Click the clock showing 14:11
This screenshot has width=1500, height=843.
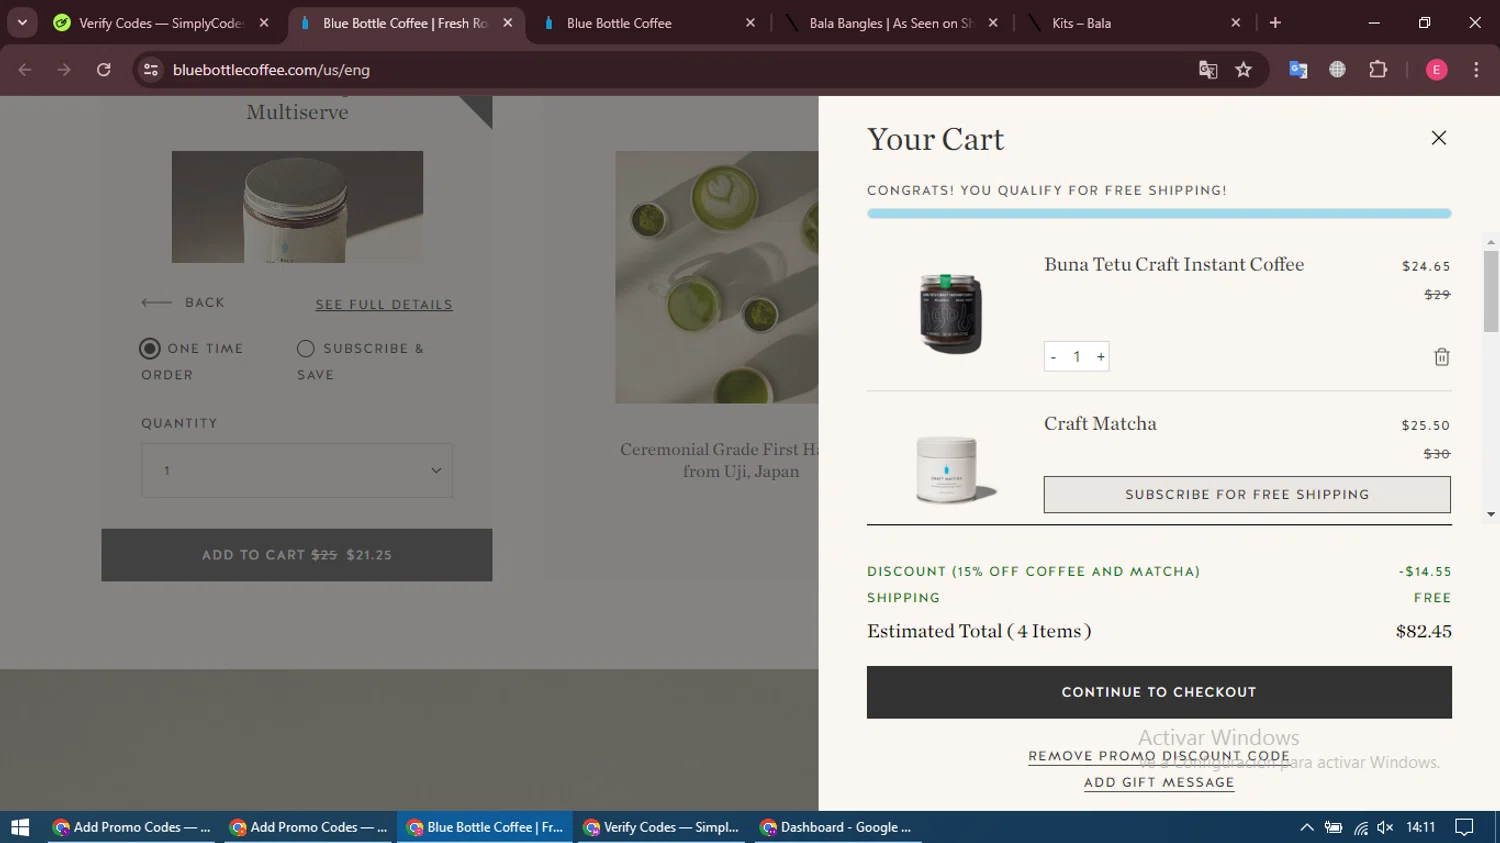(x=1420, y=827)
